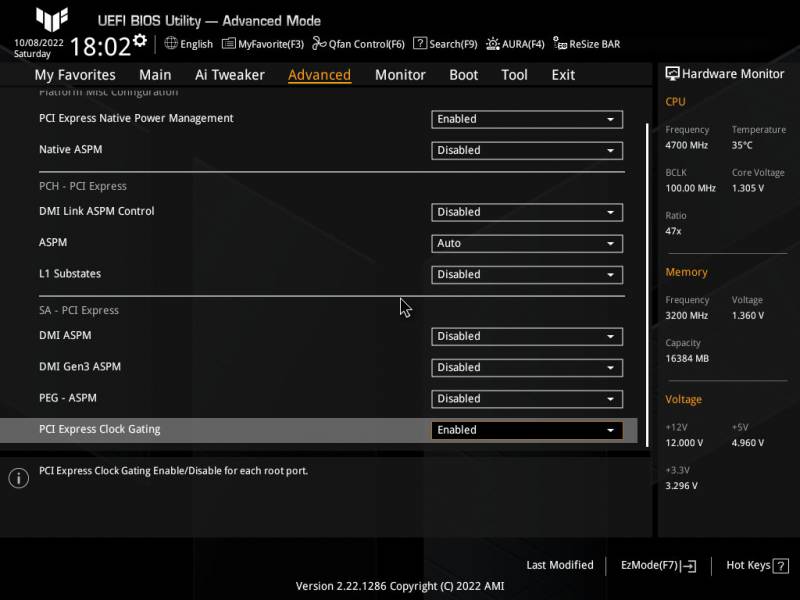
Task: Toggle ReSize BAR text label
Action: pyautogui.click(x=595, y=44)
